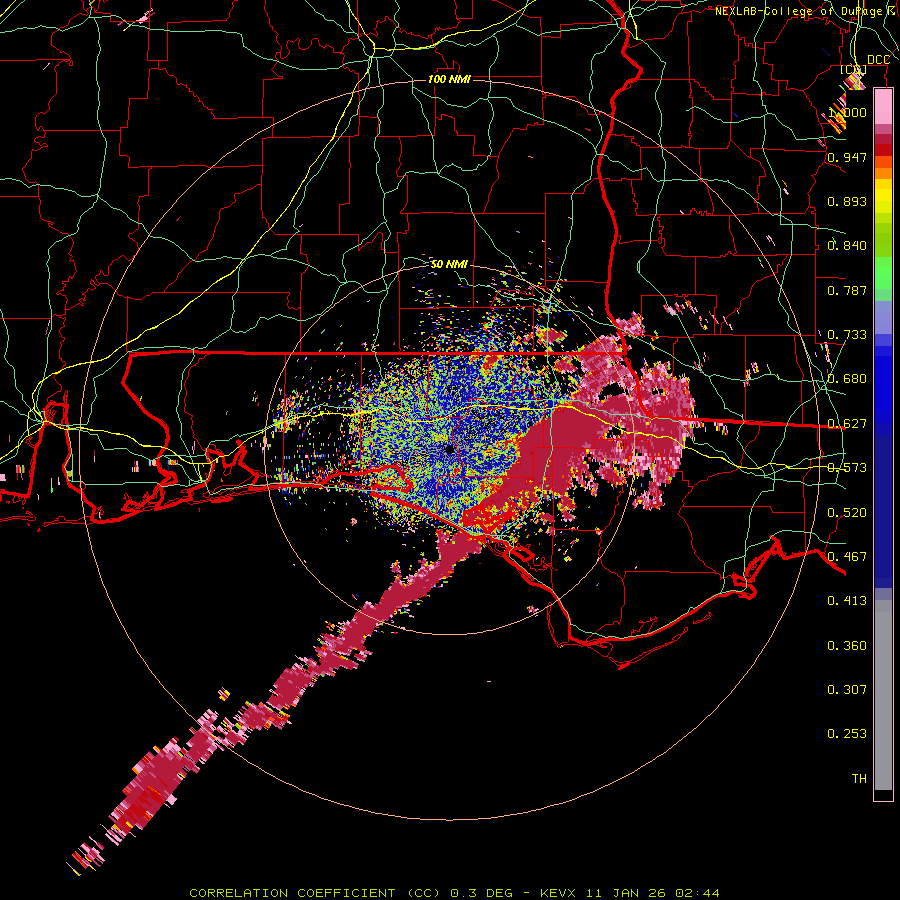Pick the gray segment near 0.307
900x900 pixels.
click(883, 695)
